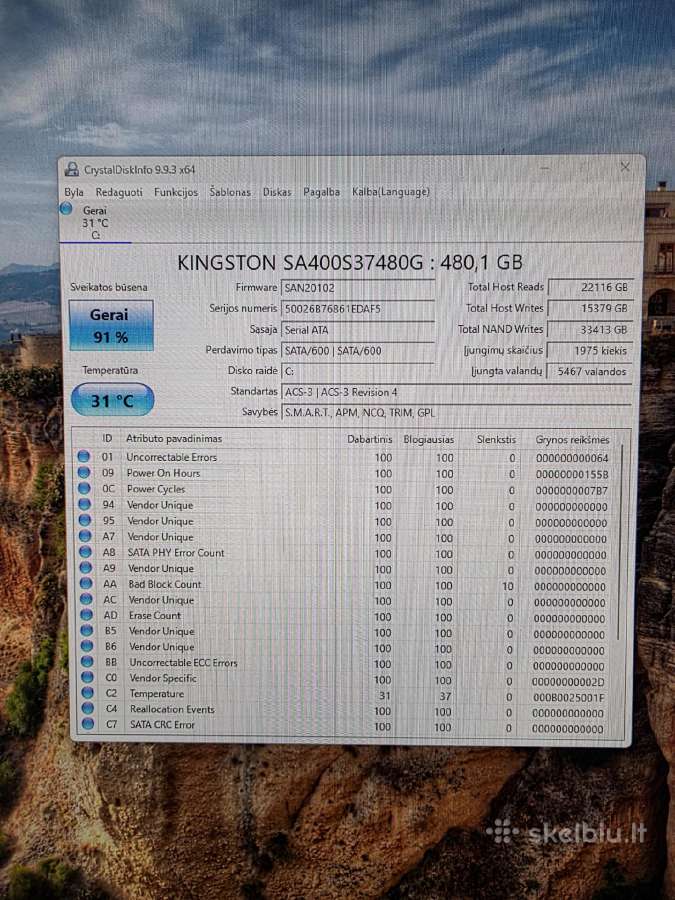Click the disk letter field C:
Screen dimensions: 675x900
[358, 371]
